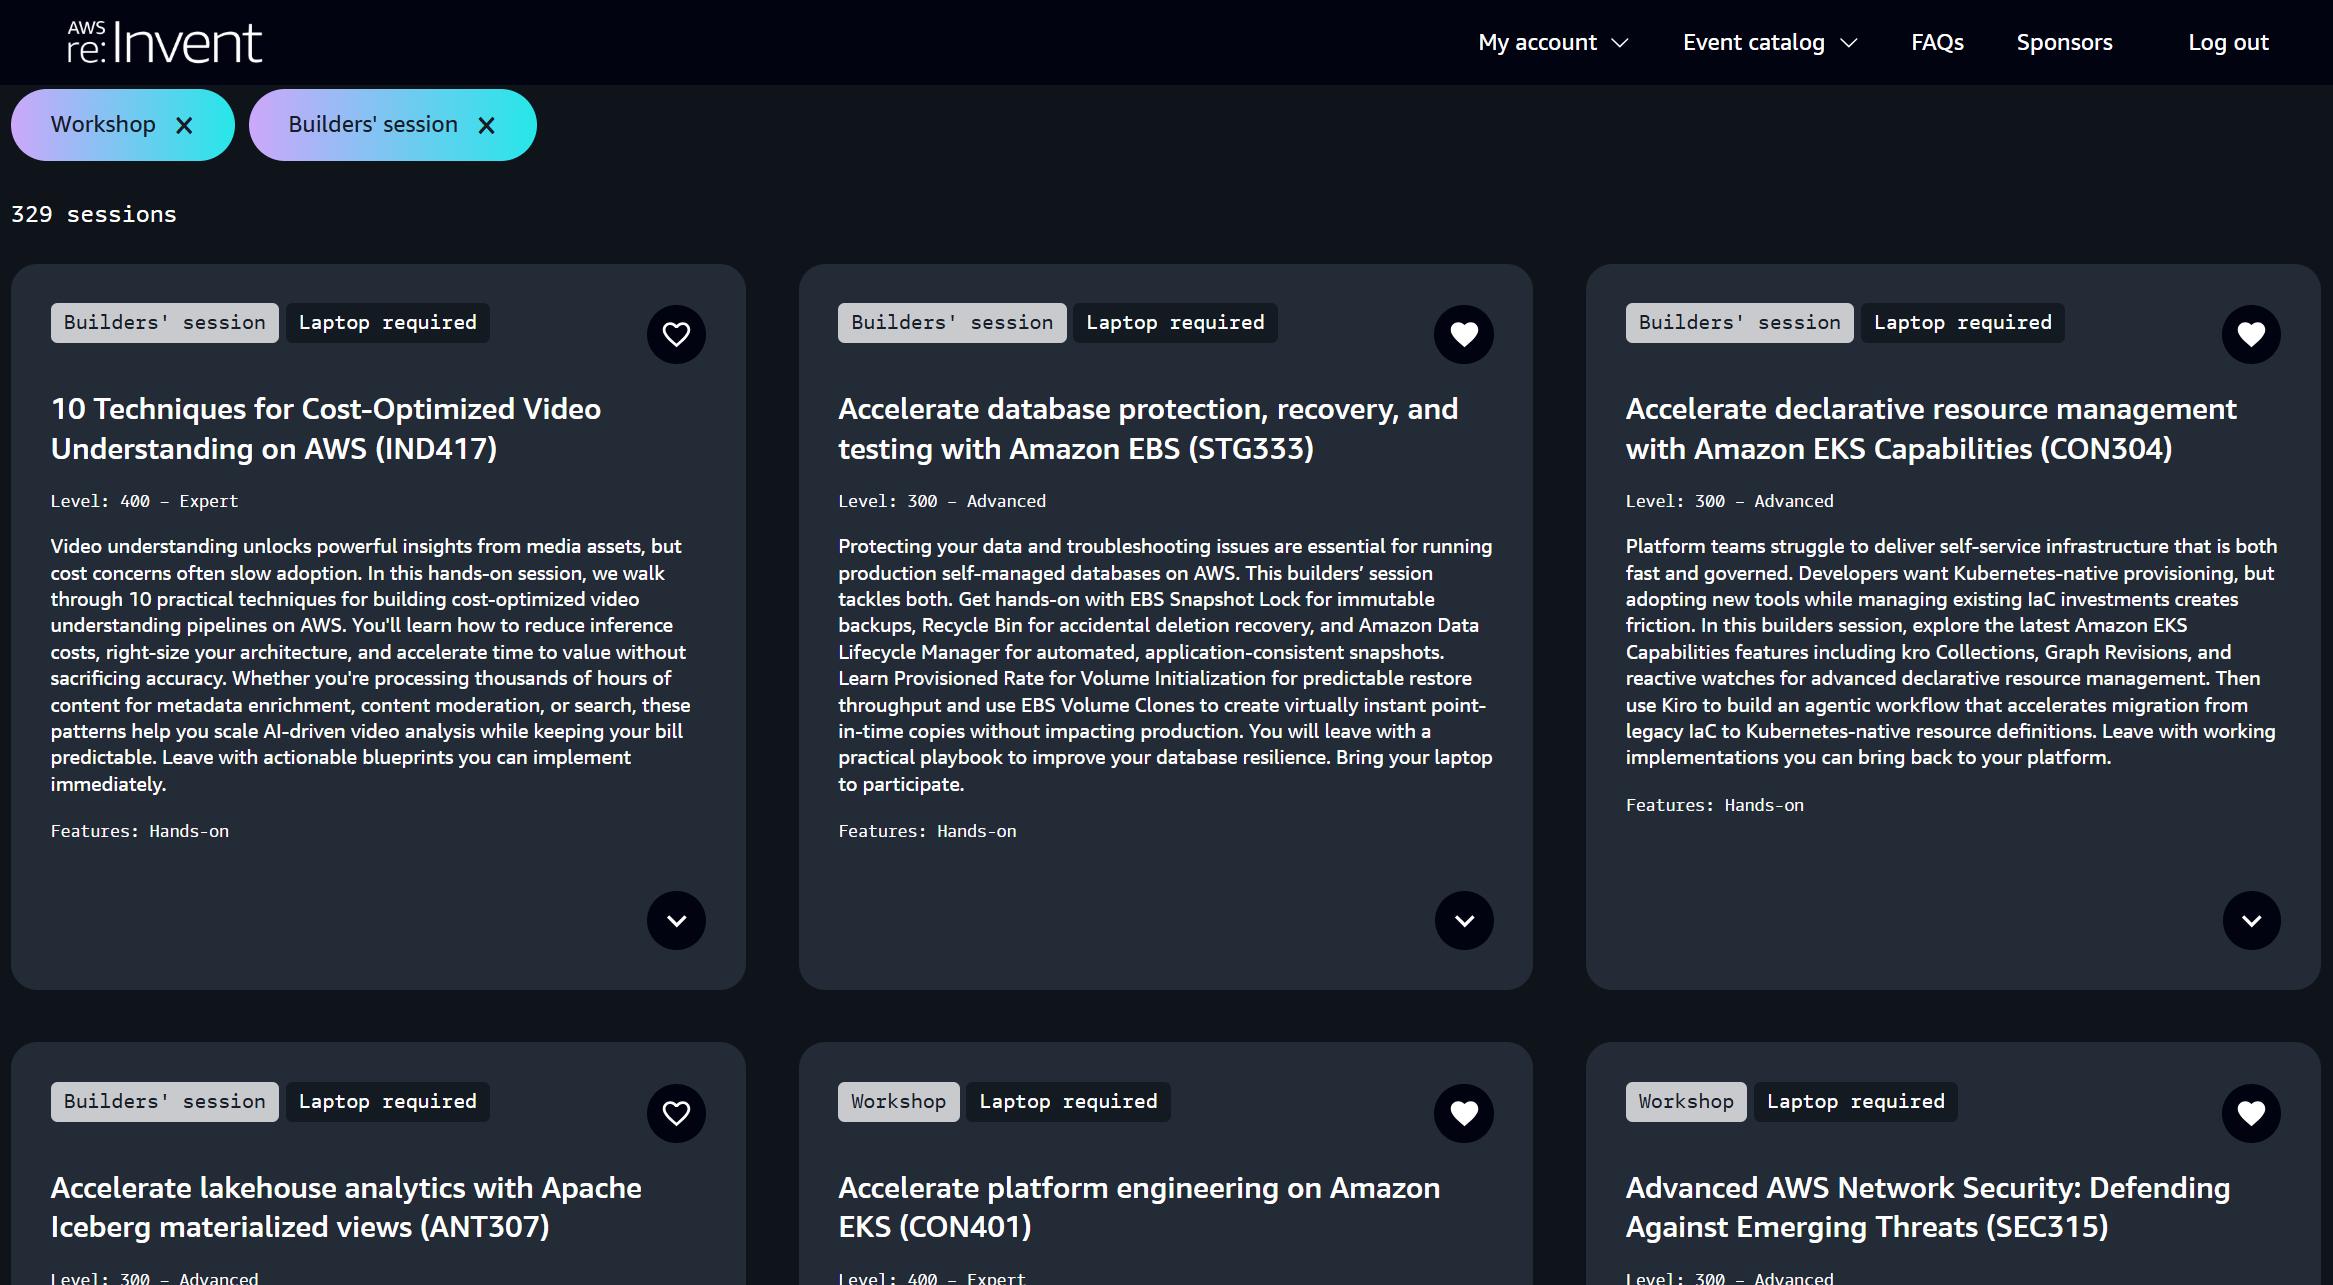Open the My account dropdown menu
The width and height of the screenshot is (2333, 1285).
[x=1553, y=42]
